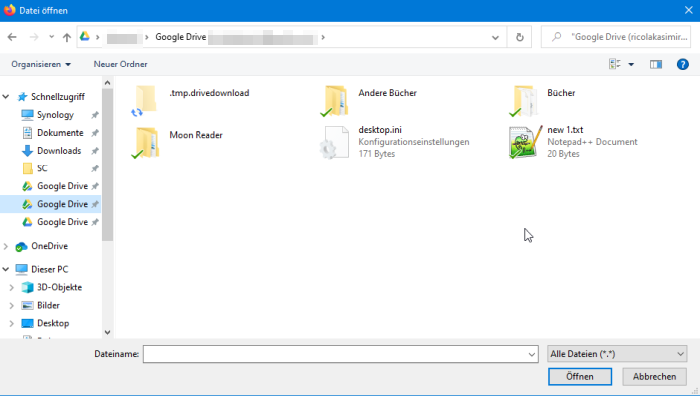This screenshot has height=396, width=700.
Task: Click the Öffnen button
Action: [x=579, y=376]
